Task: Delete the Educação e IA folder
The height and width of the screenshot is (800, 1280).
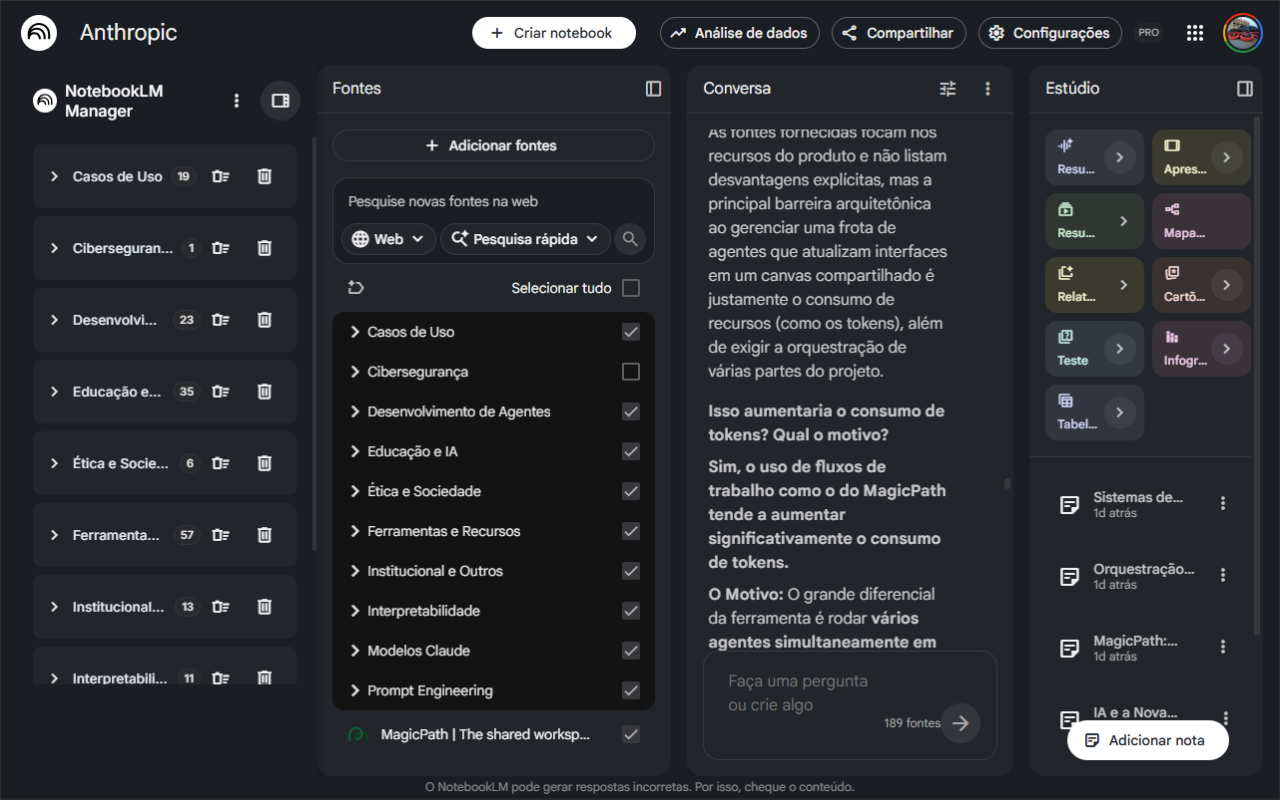Action: [x=264, y=392]
